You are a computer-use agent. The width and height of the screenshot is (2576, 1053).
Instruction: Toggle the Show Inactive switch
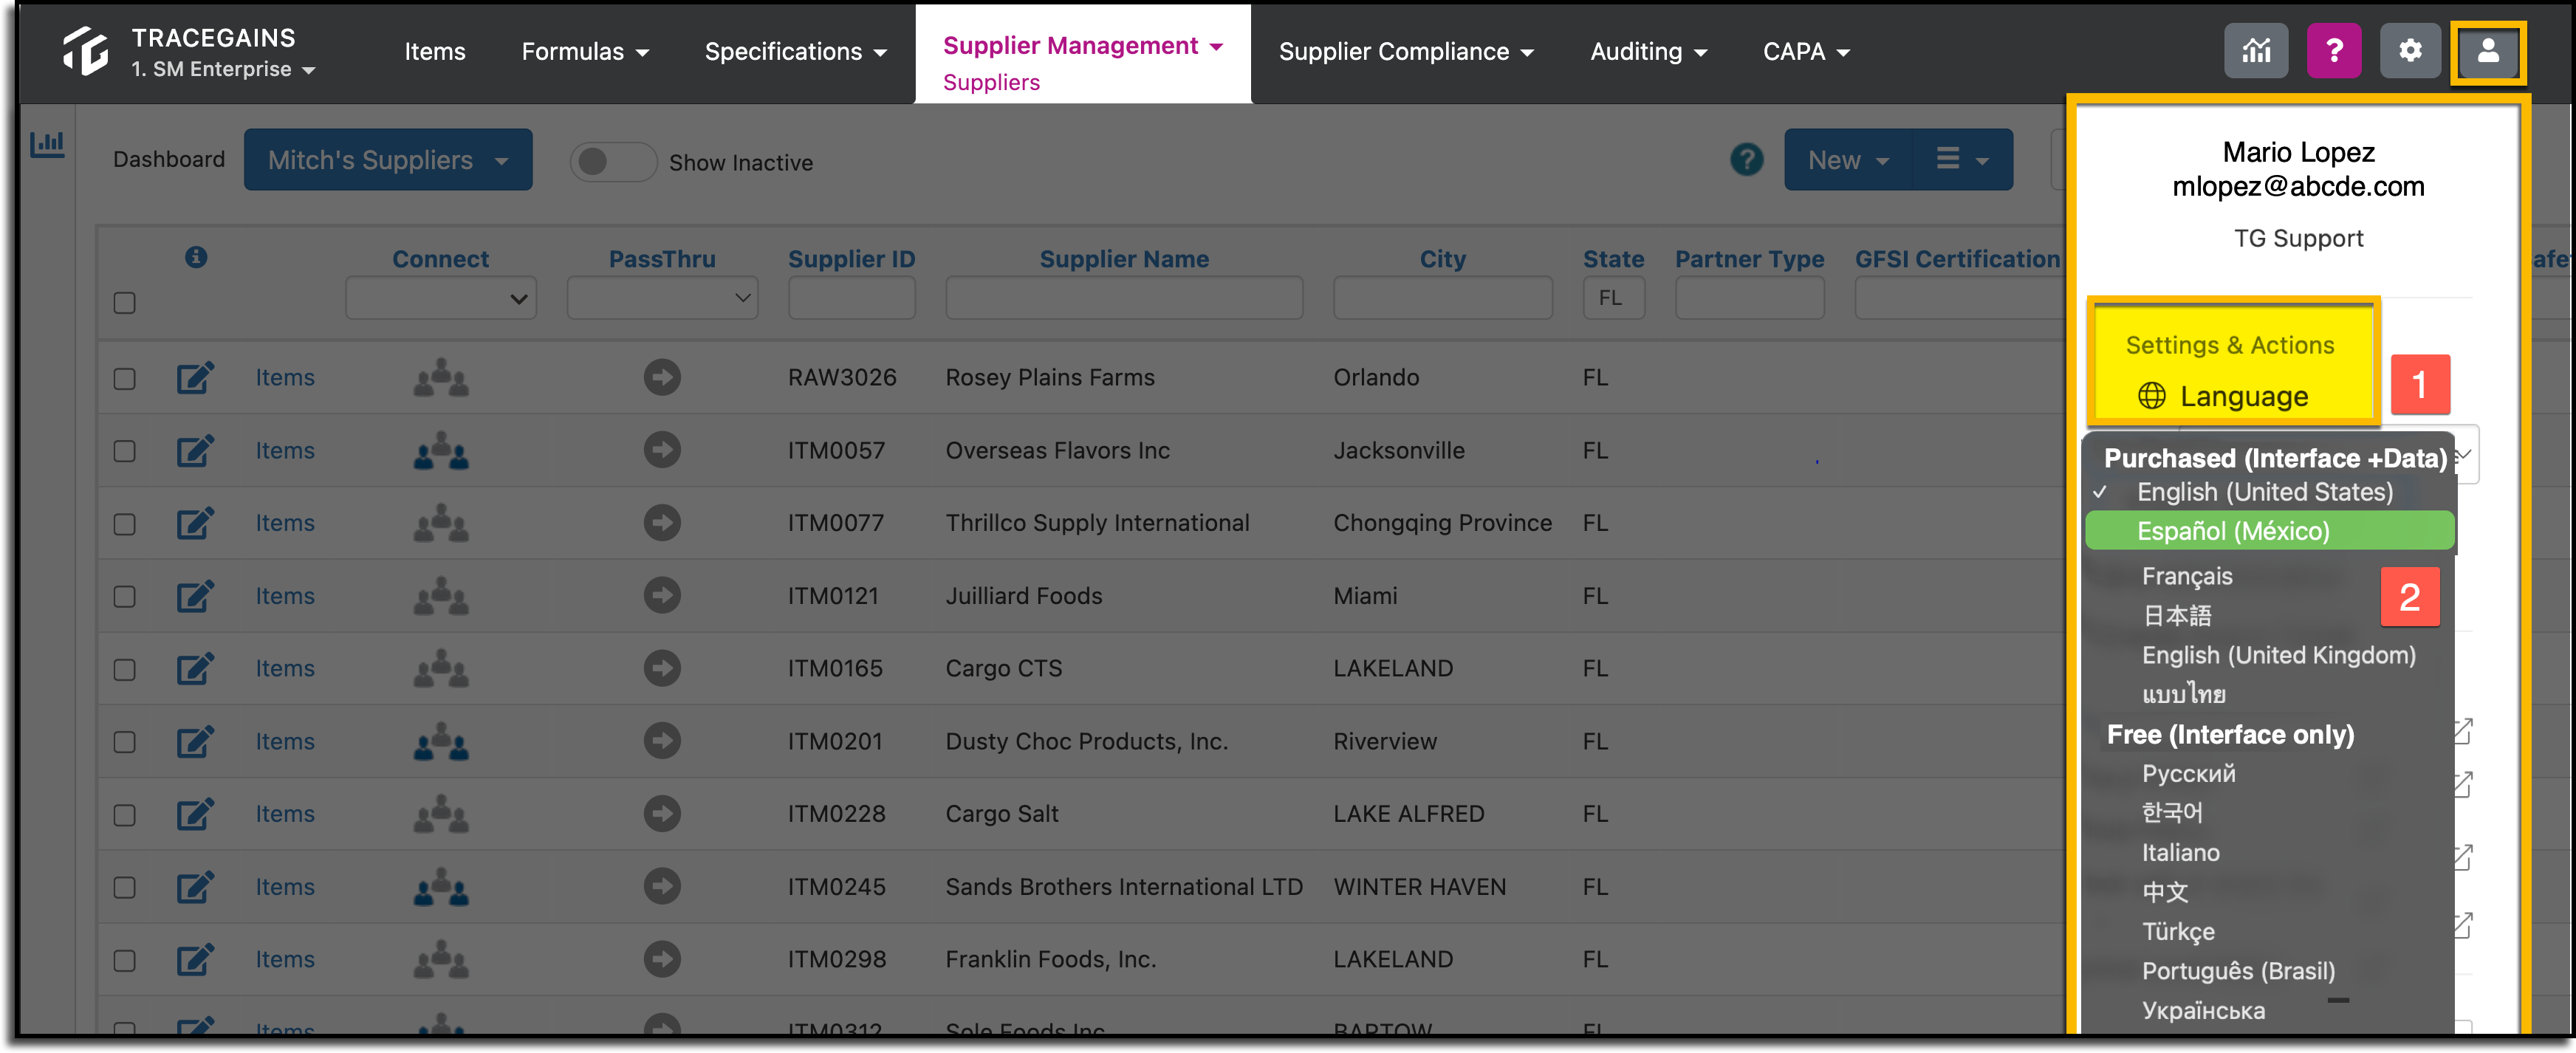613,162
